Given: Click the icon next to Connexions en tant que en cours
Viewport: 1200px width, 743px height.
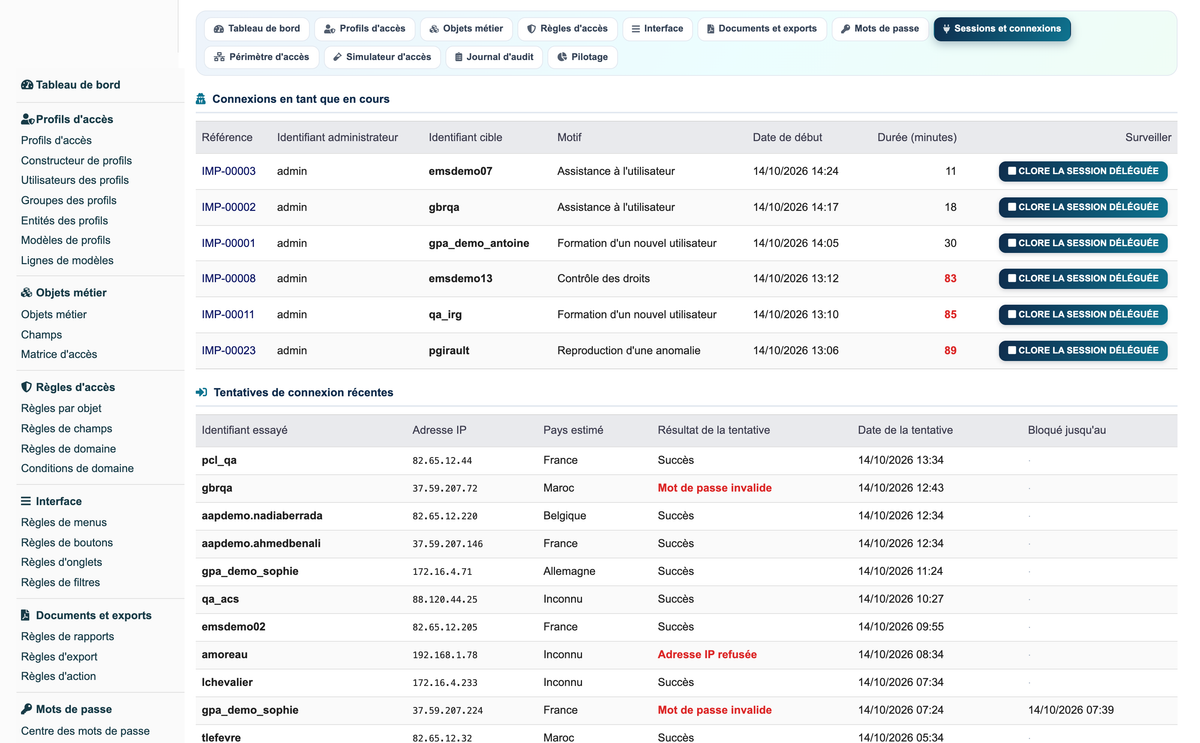Looking at the screenshot, I should pos(201,99).
